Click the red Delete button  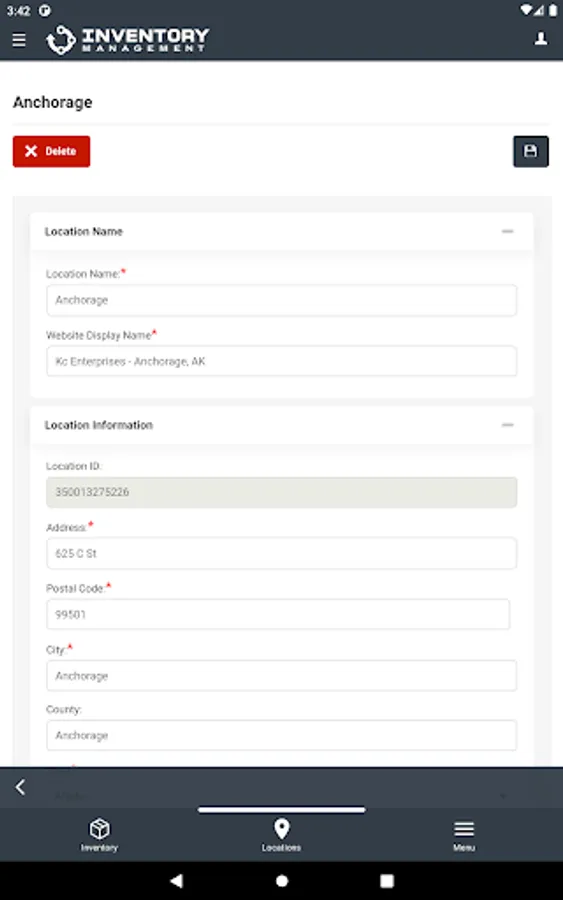(51, 151)
